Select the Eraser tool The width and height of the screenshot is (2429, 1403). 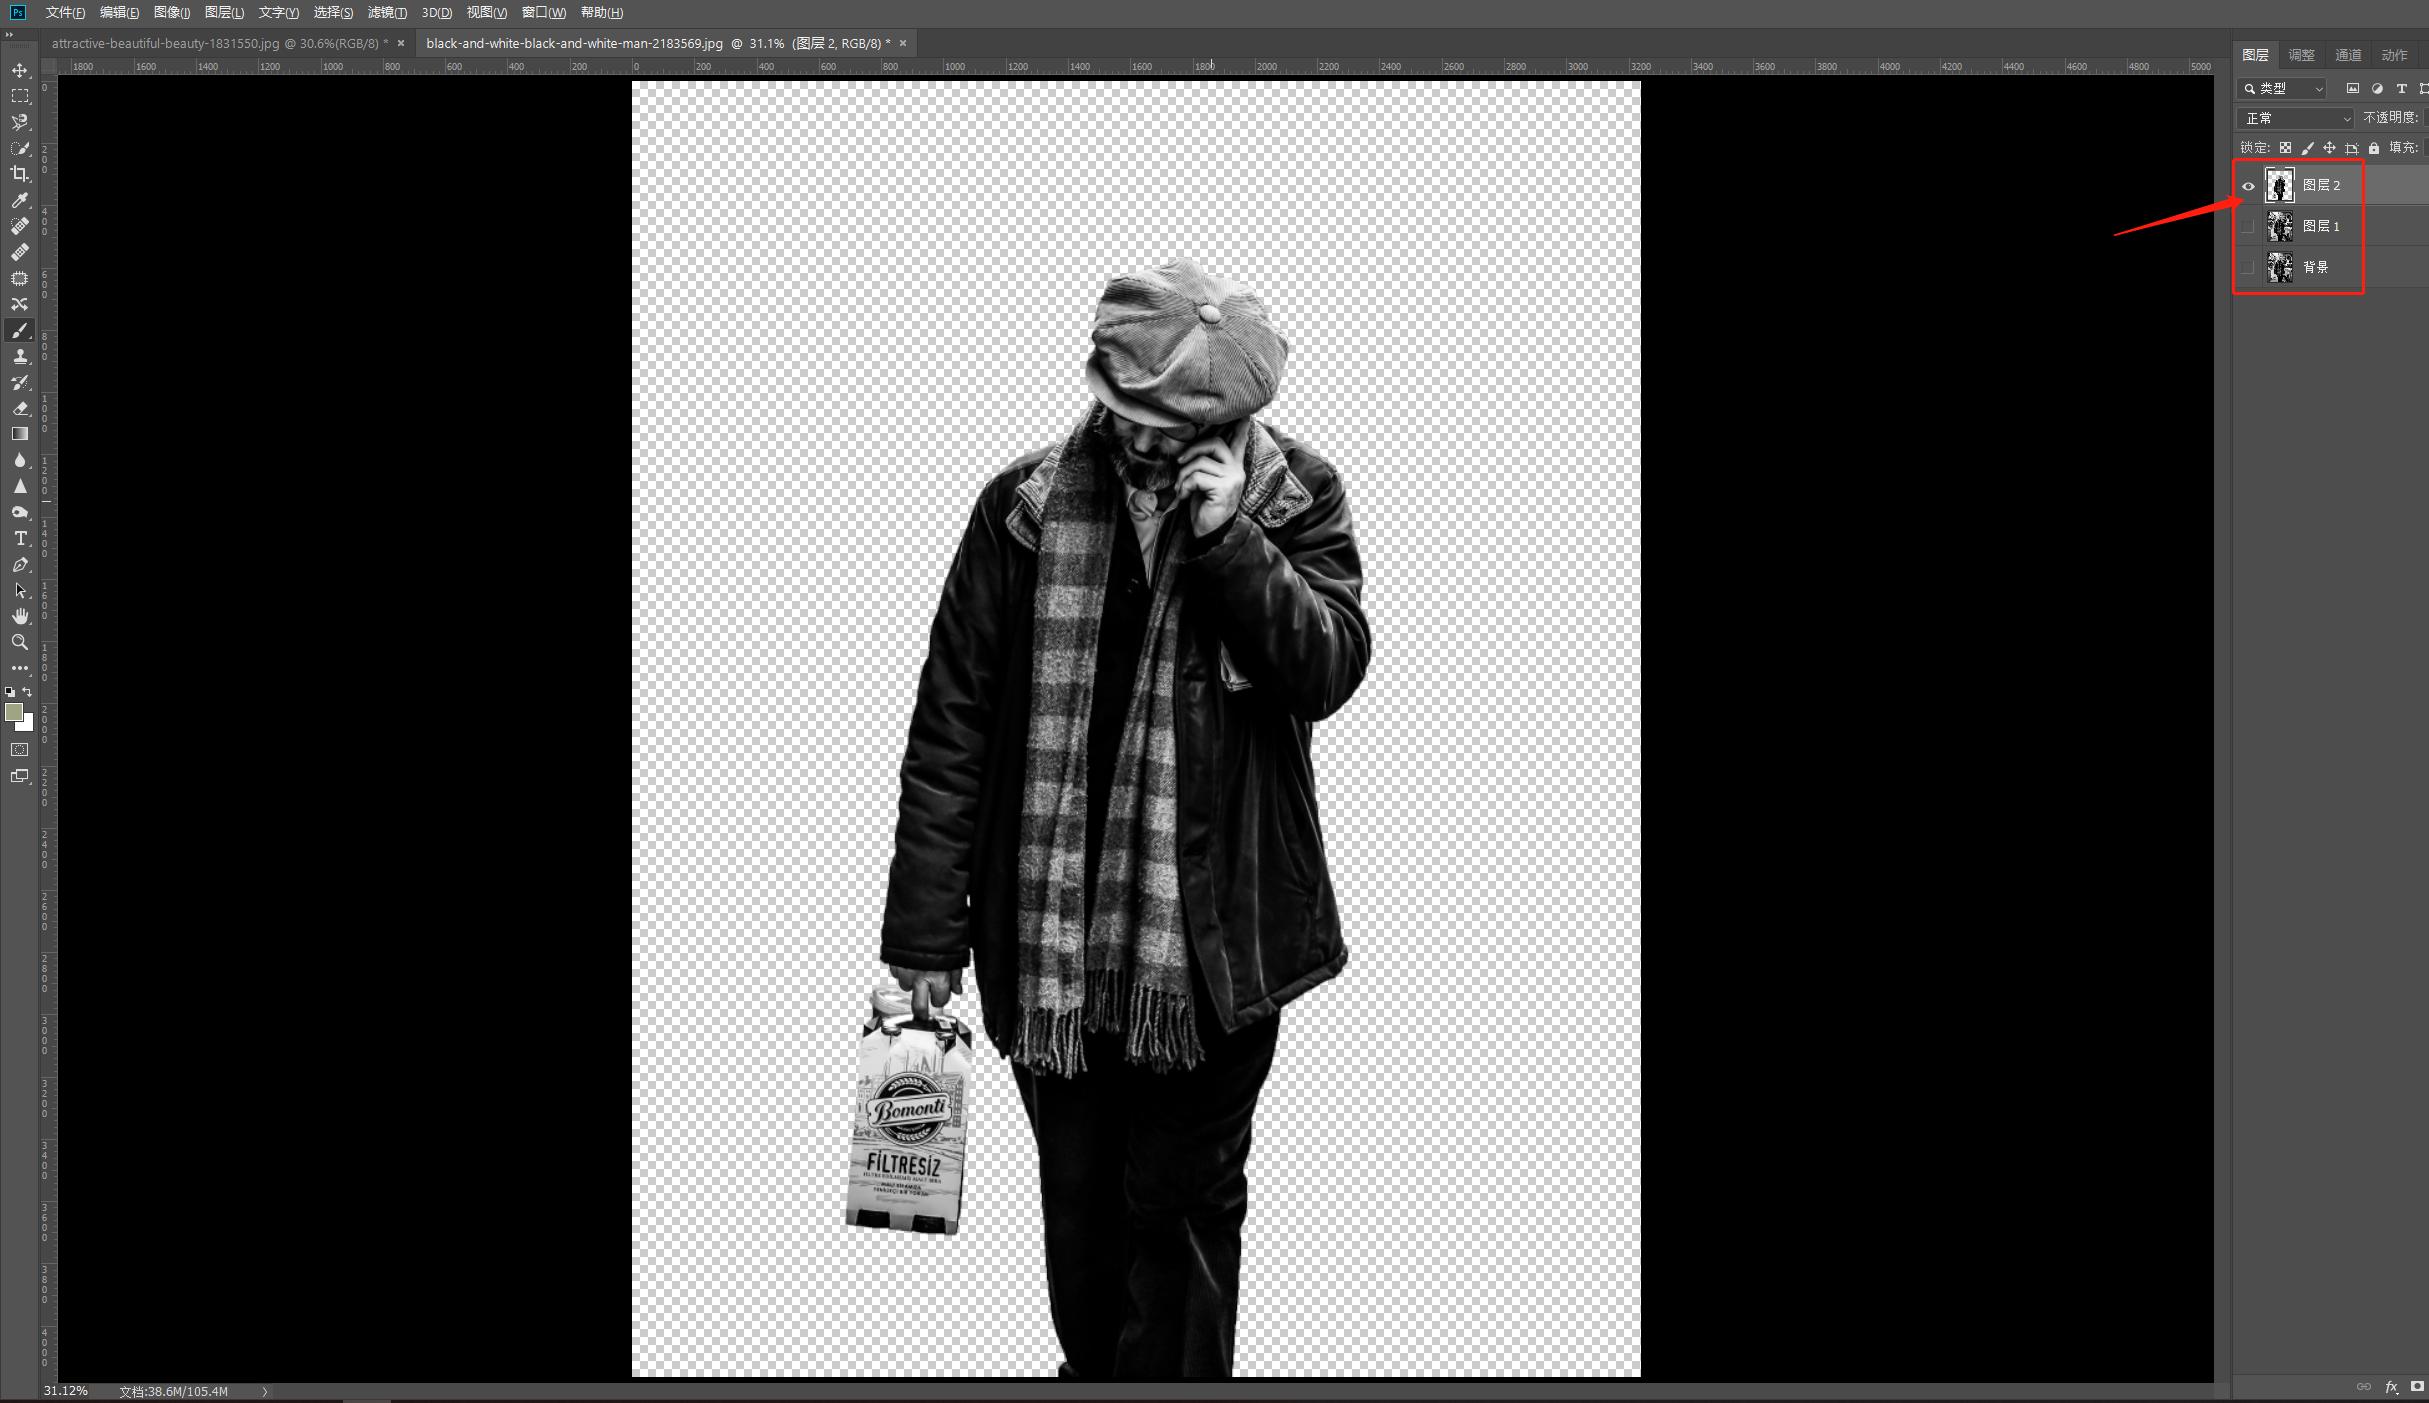19,408
